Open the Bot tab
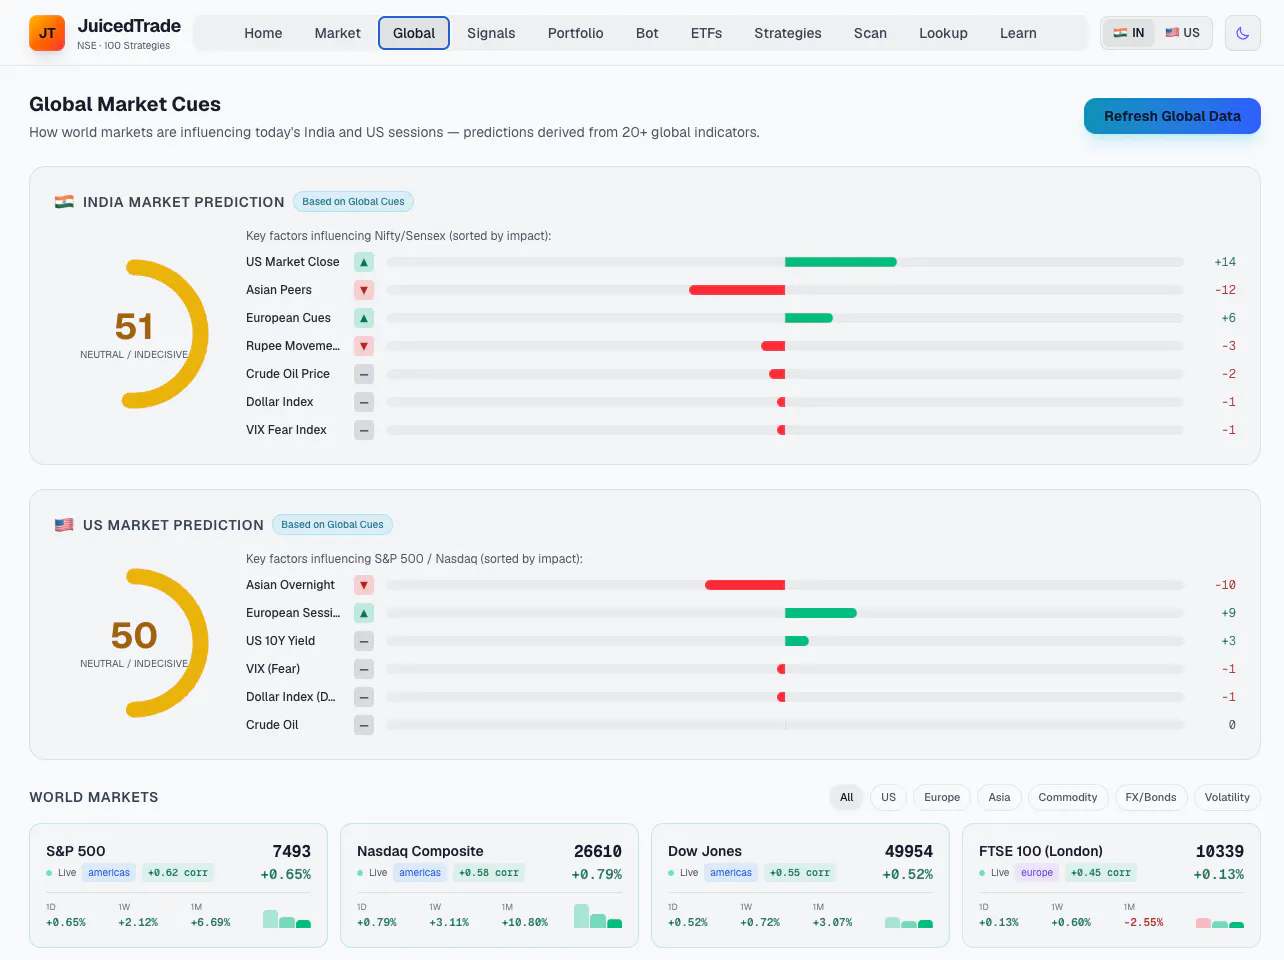The width and height of the screenshot is (1284, 960). (x=647, y=33)
